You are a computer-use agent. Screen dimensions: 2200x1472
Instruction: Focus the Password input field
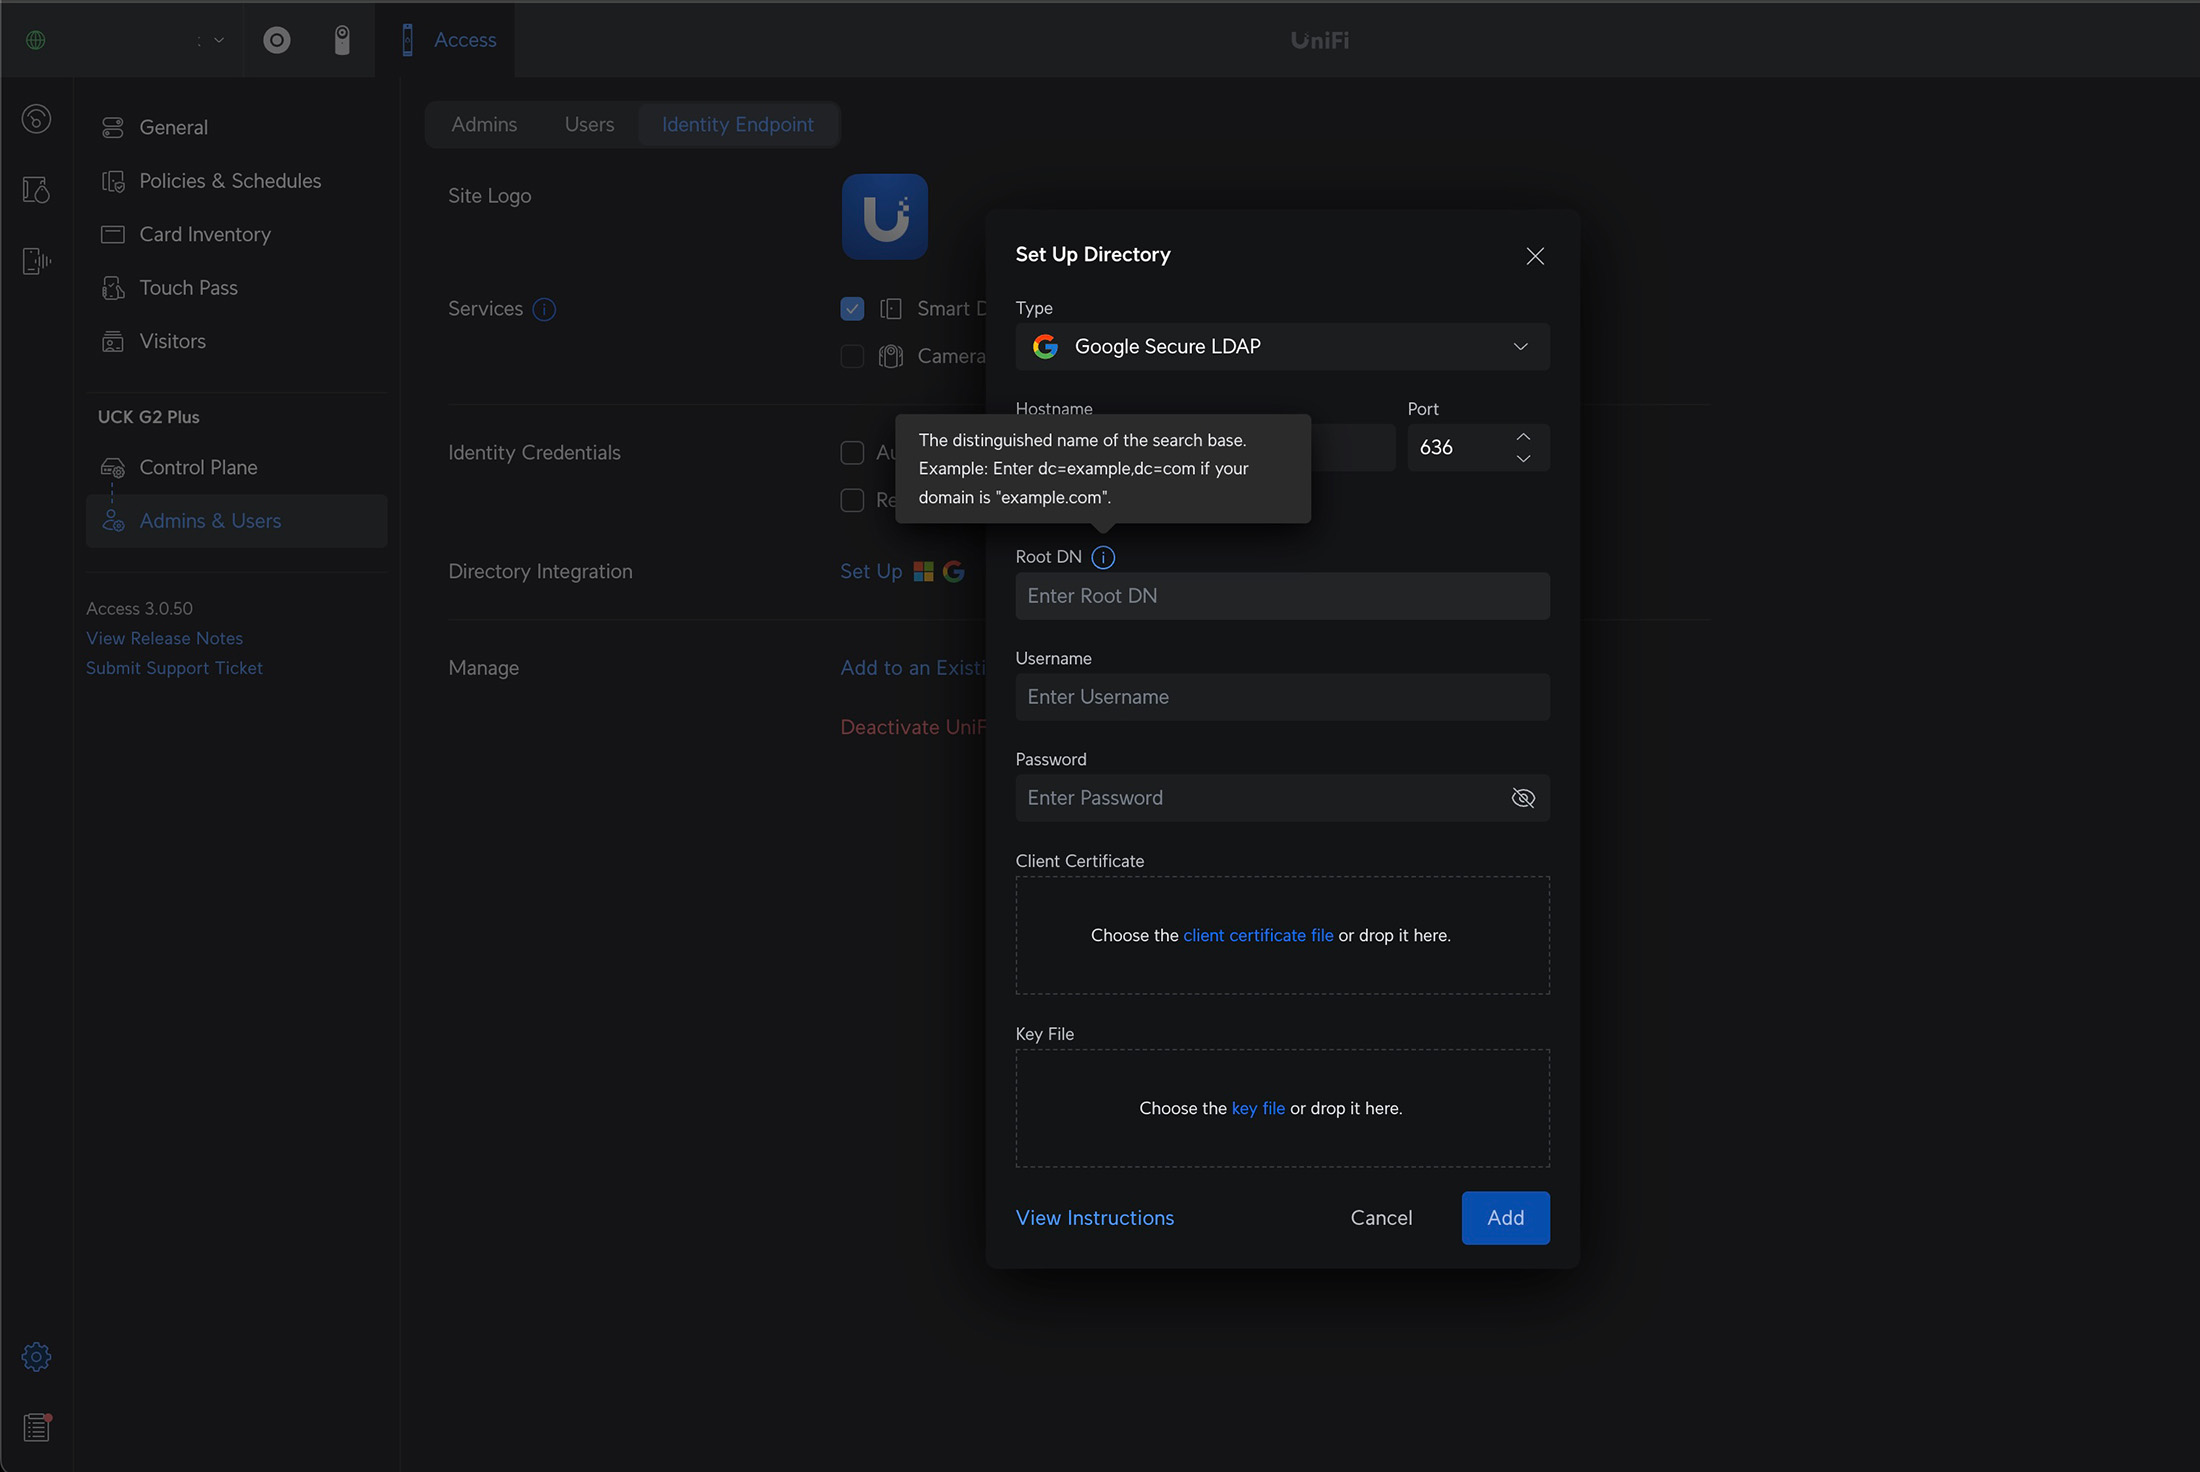(1260, 798)
